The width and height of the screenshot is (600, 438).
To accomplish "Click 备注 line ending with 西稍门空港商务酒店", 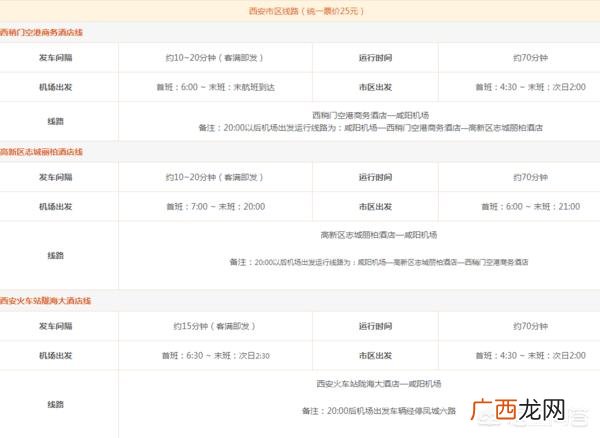I will point(378,262).
